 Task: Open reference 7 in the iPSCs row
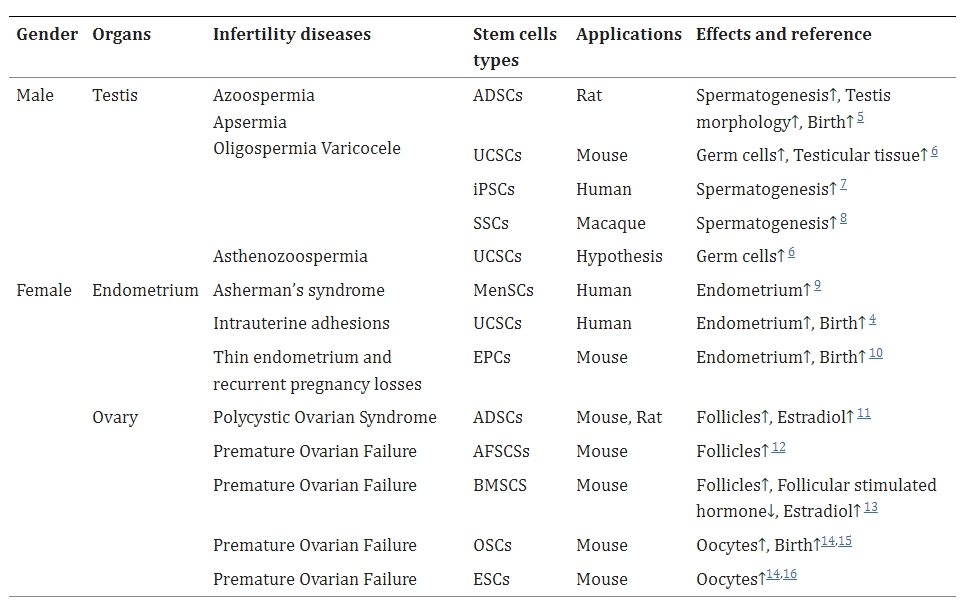click(843, 185)
